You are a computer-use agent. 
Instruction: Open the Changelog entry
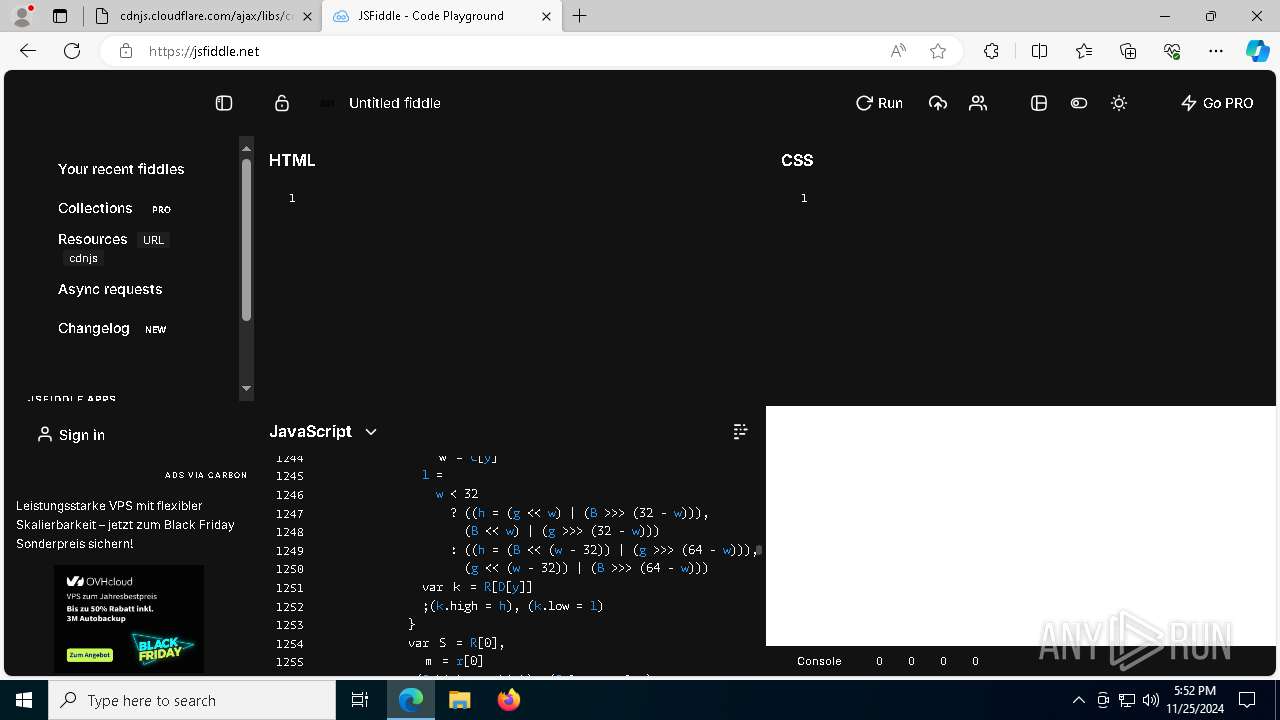click(x=94, y=328)
